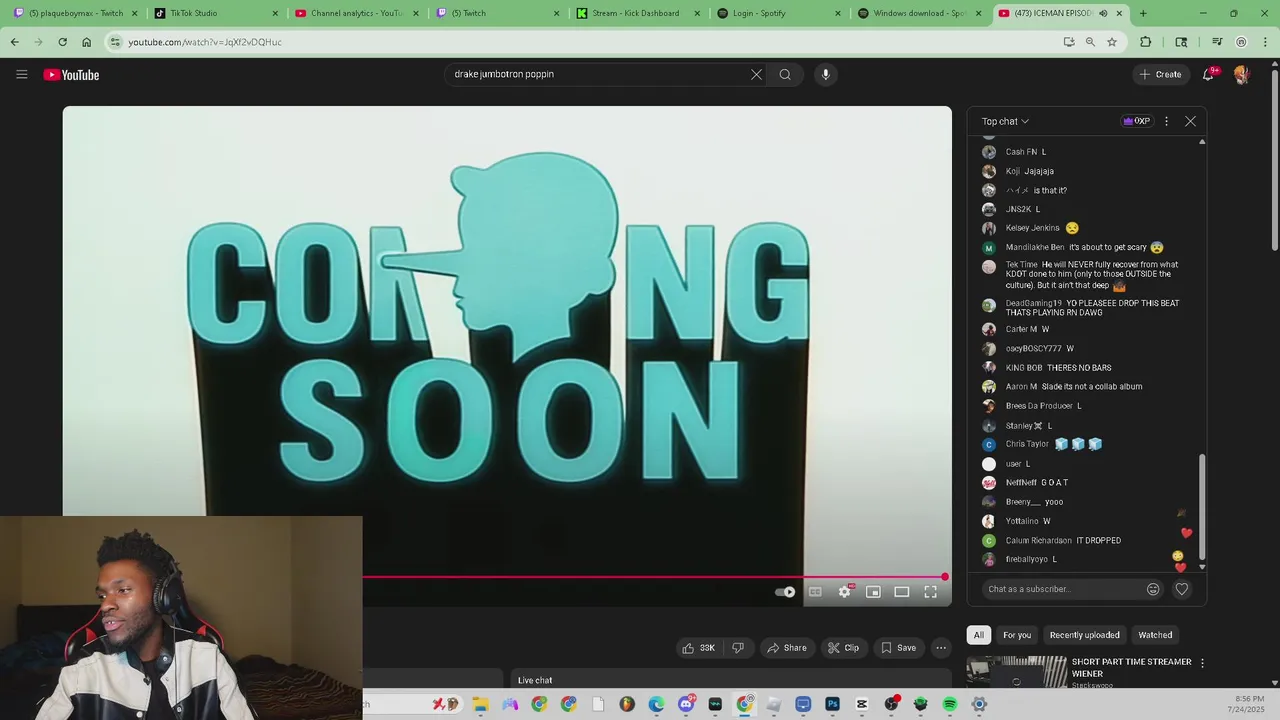
Task: Start voice search with the microphone
Action: click(x=825, y=74)
